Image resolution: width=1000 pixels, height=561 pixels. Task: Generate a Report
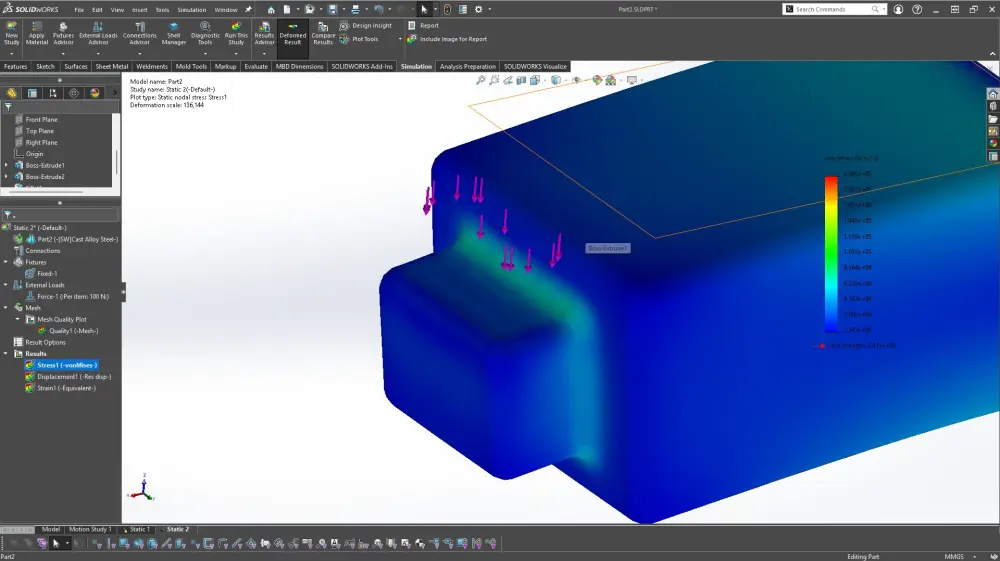coord(423,26)
